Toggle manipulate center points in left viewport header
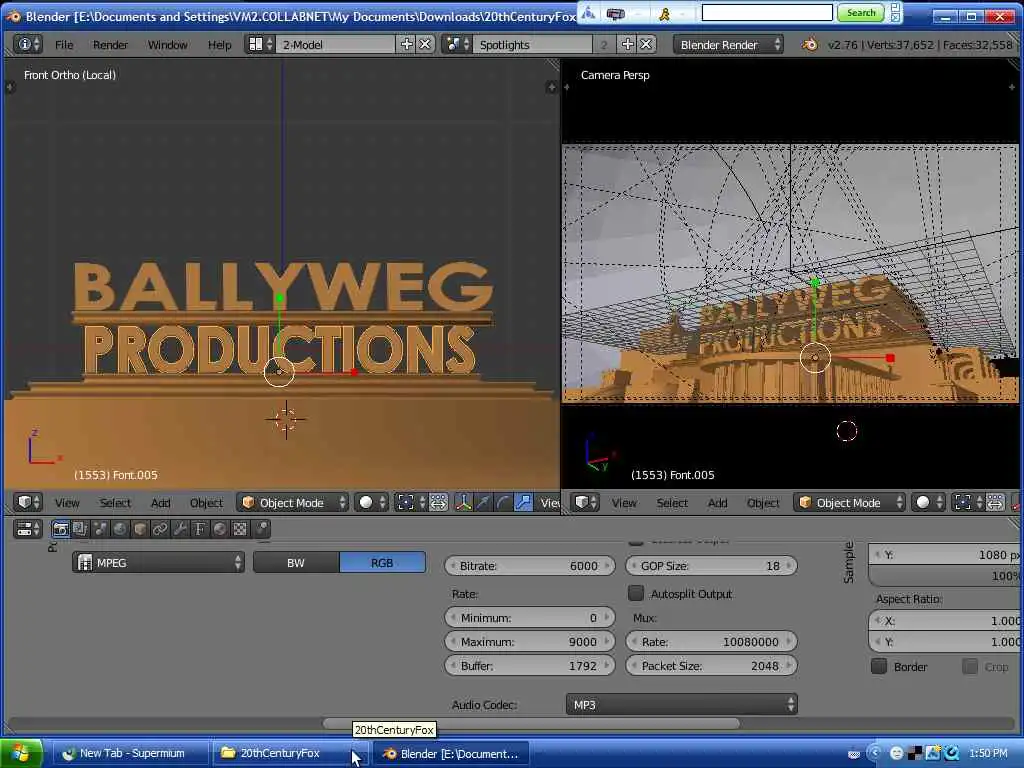1024x768 pixels. point(438,502)
